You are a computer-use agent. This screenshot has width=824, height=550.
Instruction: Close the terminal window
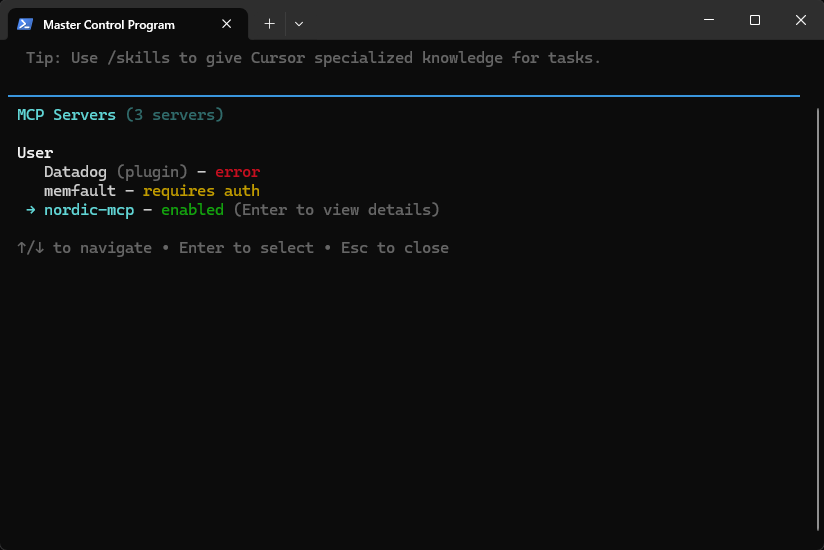pyautogui.click(x=800, y=20)
